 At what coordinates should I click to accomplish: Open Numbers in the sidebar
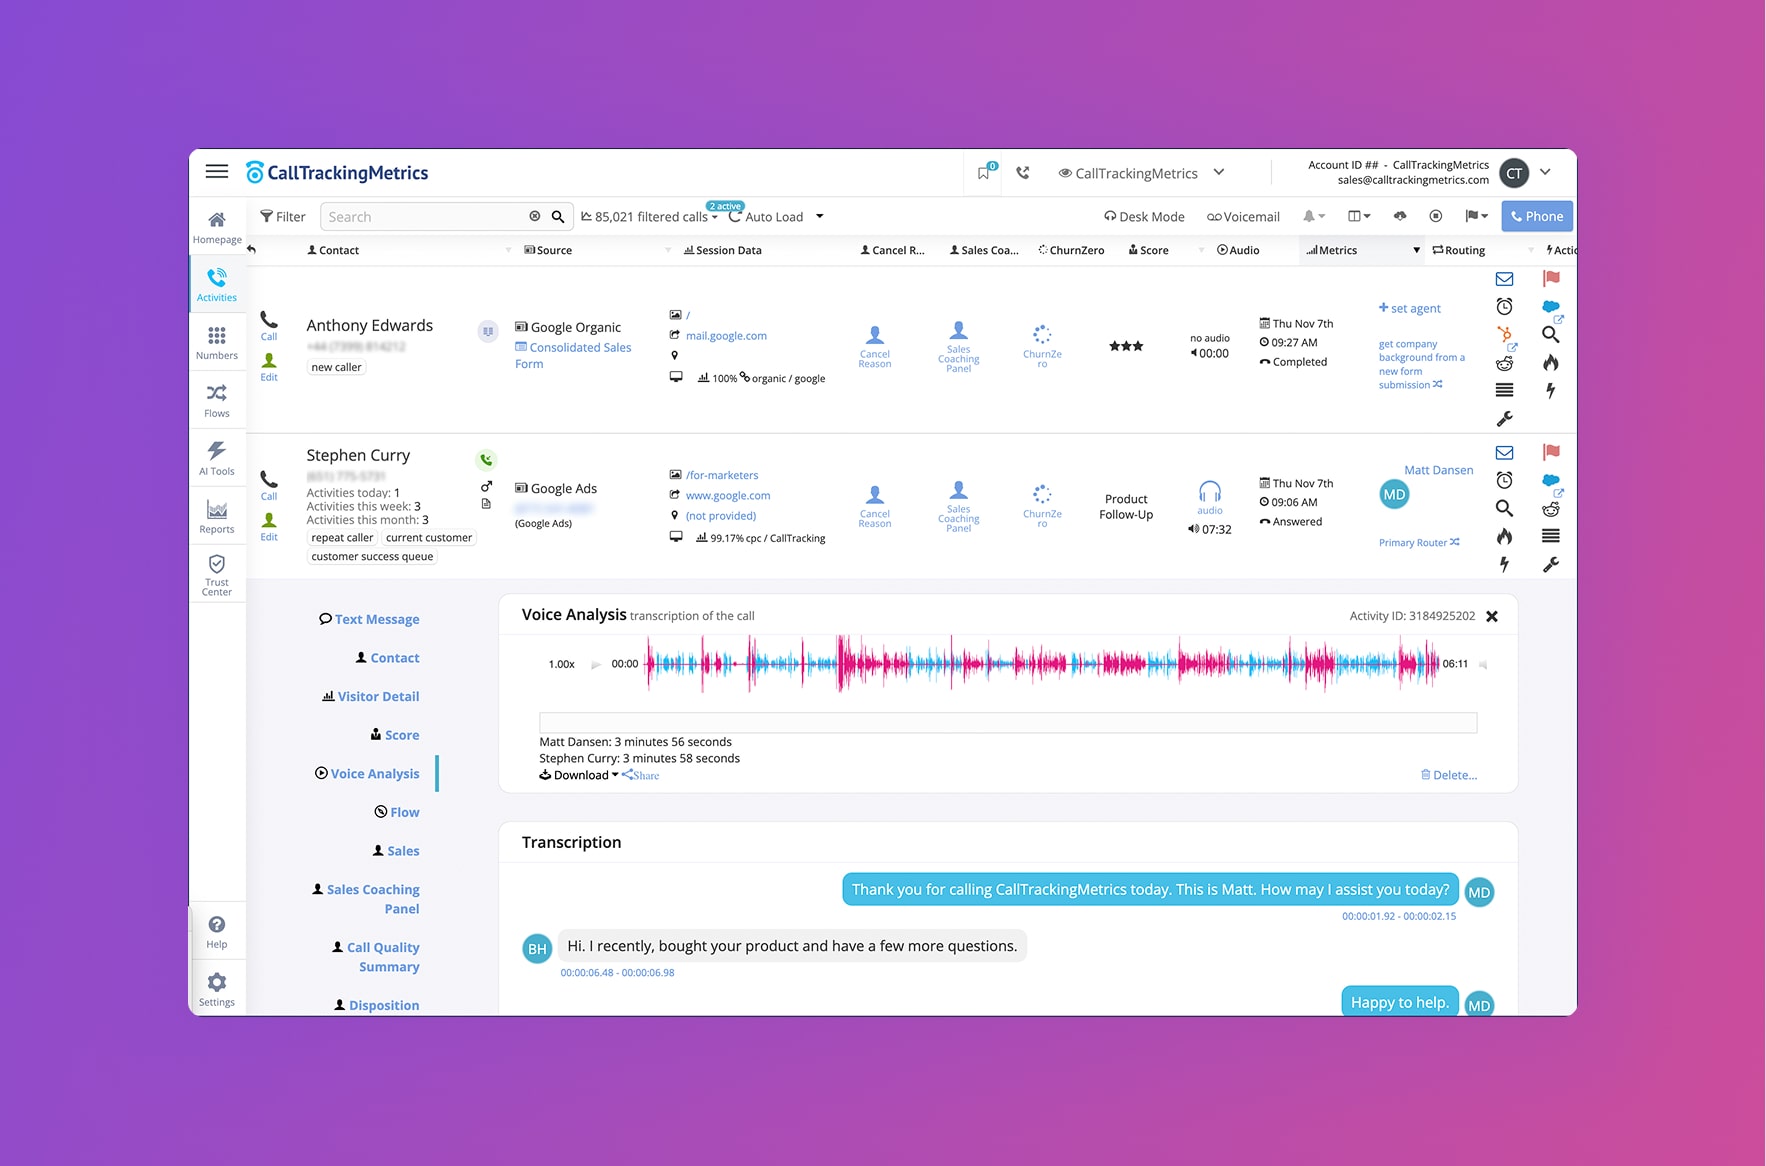click(217, 342)
